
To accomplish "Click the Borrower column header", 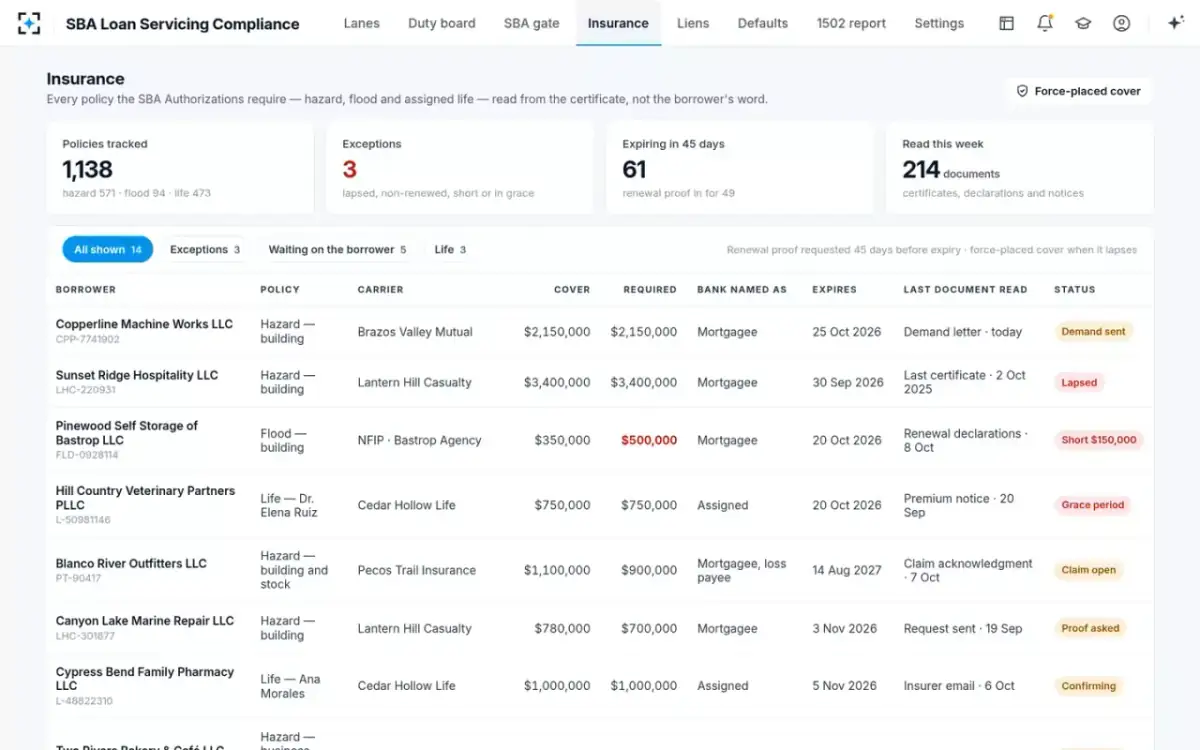I will click(86, 290).
